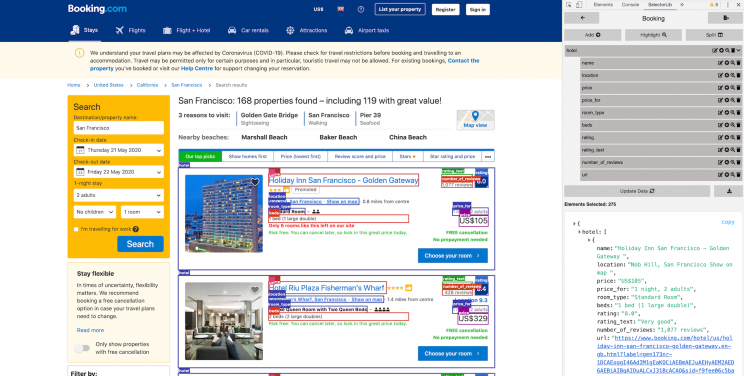Open the Map view thumbnail
Viewport: 744px width, 376px height.
[475, 120]
